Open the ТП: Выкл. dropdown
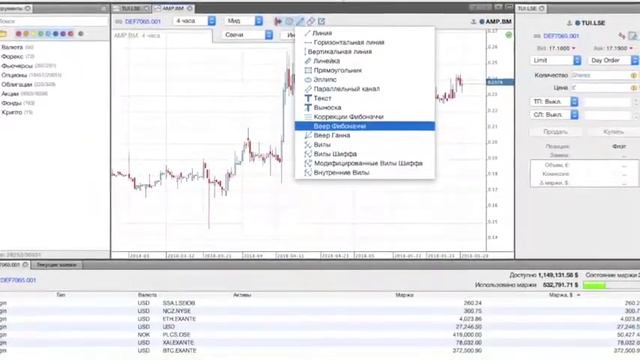This screenshot has height=360, width=640. coord(554,102)
